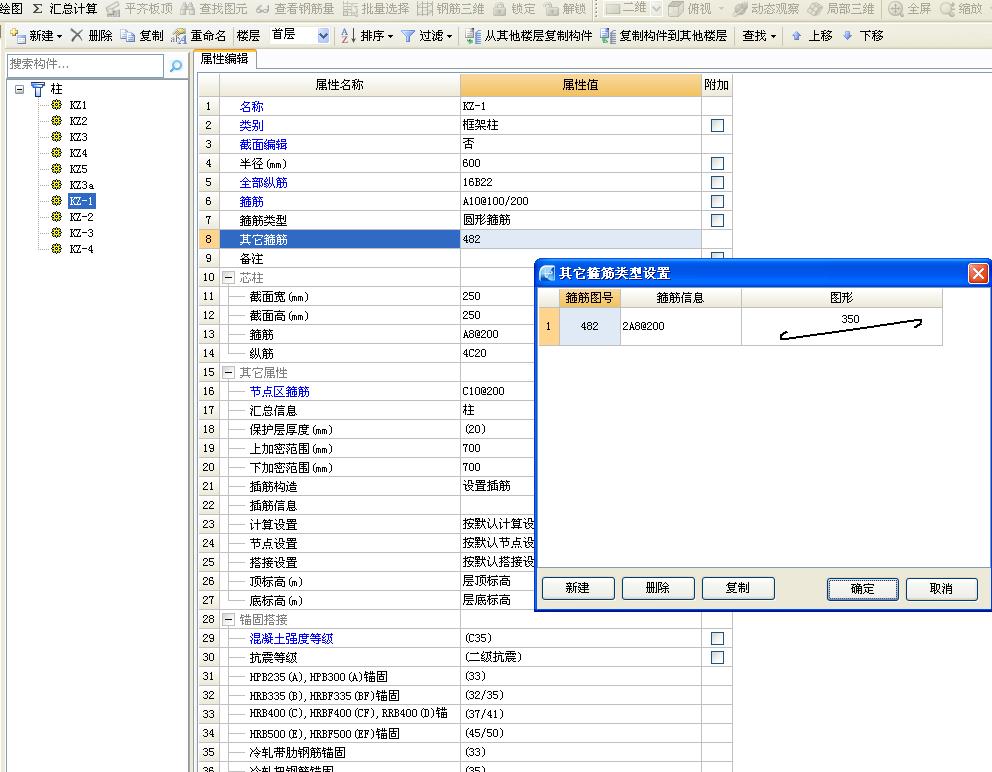Click the gear icon beside KZ-4
992x772 pixels.
coord(56,249)
